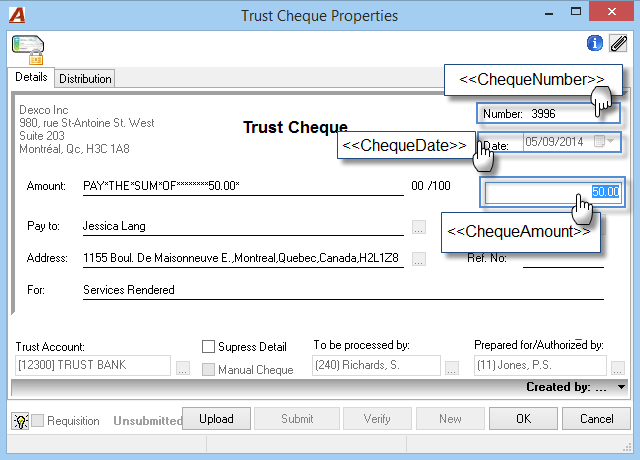
Task: Click the For field Services Rendered
Action: point(343,290)
